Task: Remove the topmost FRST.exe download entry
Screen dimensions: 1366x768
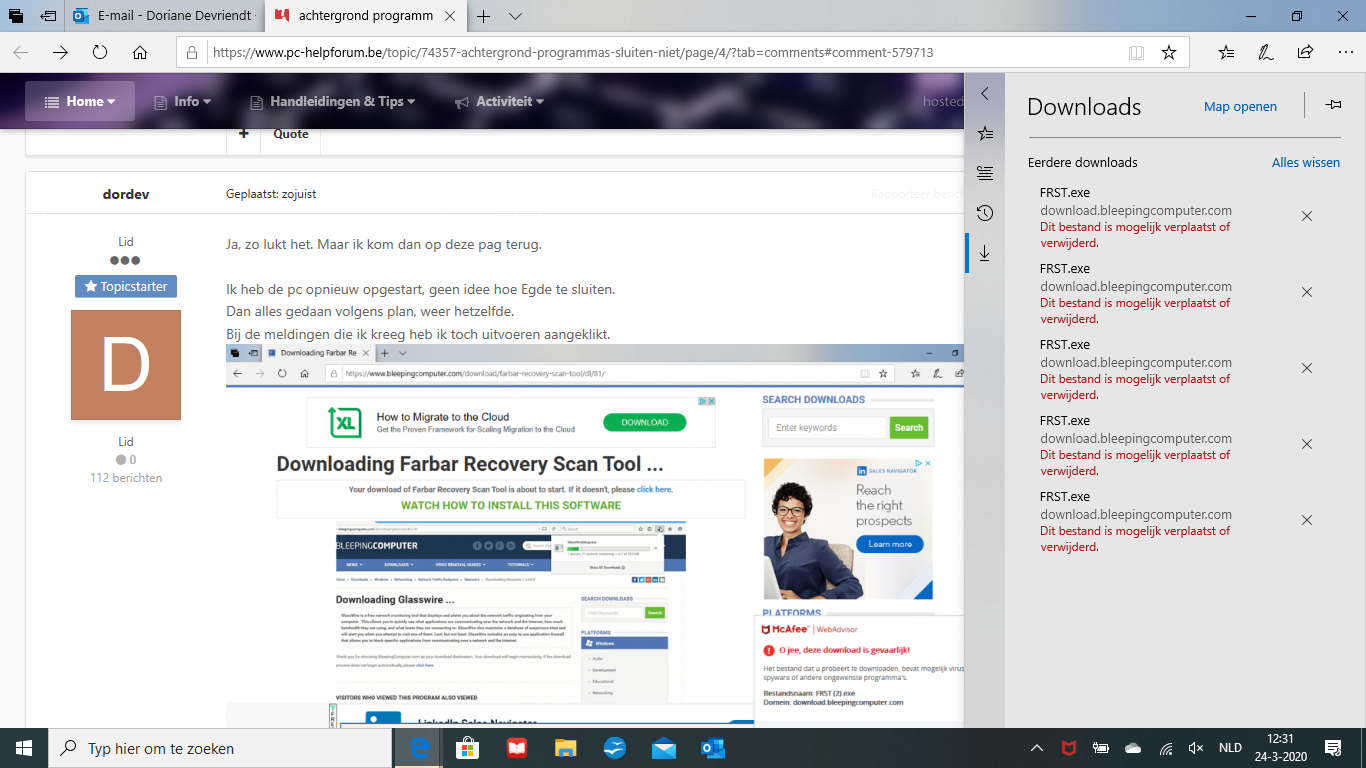Action: (x=1306, y=216)
